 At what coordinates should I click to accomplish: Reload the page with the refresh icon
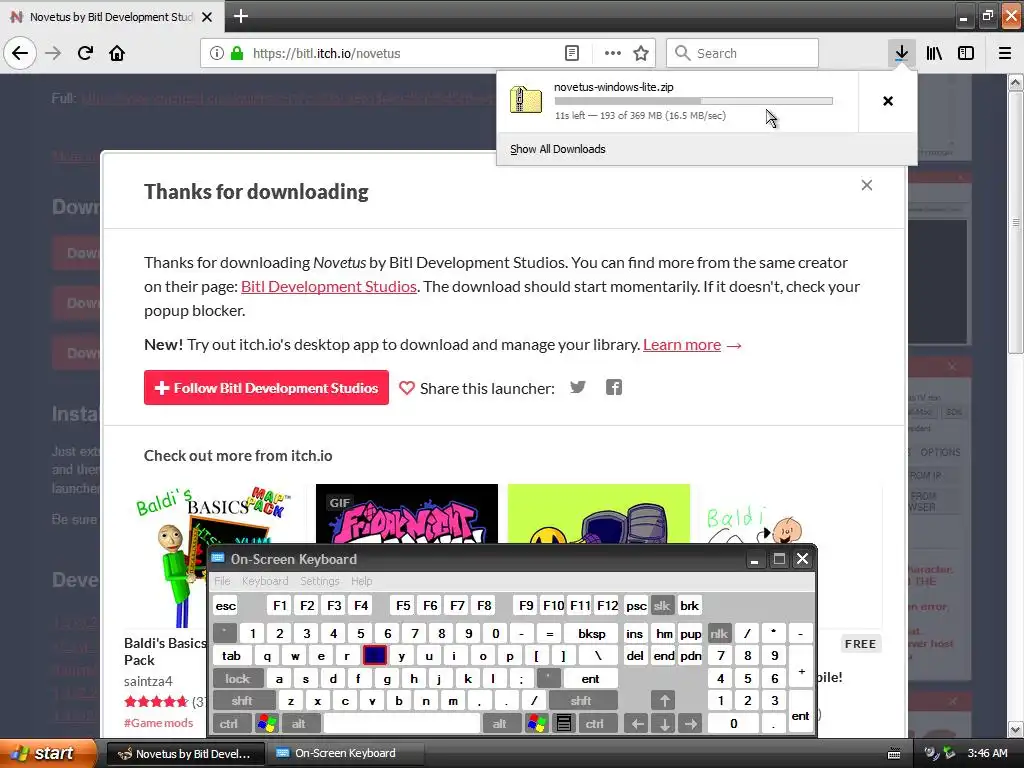tap(85, 53)
